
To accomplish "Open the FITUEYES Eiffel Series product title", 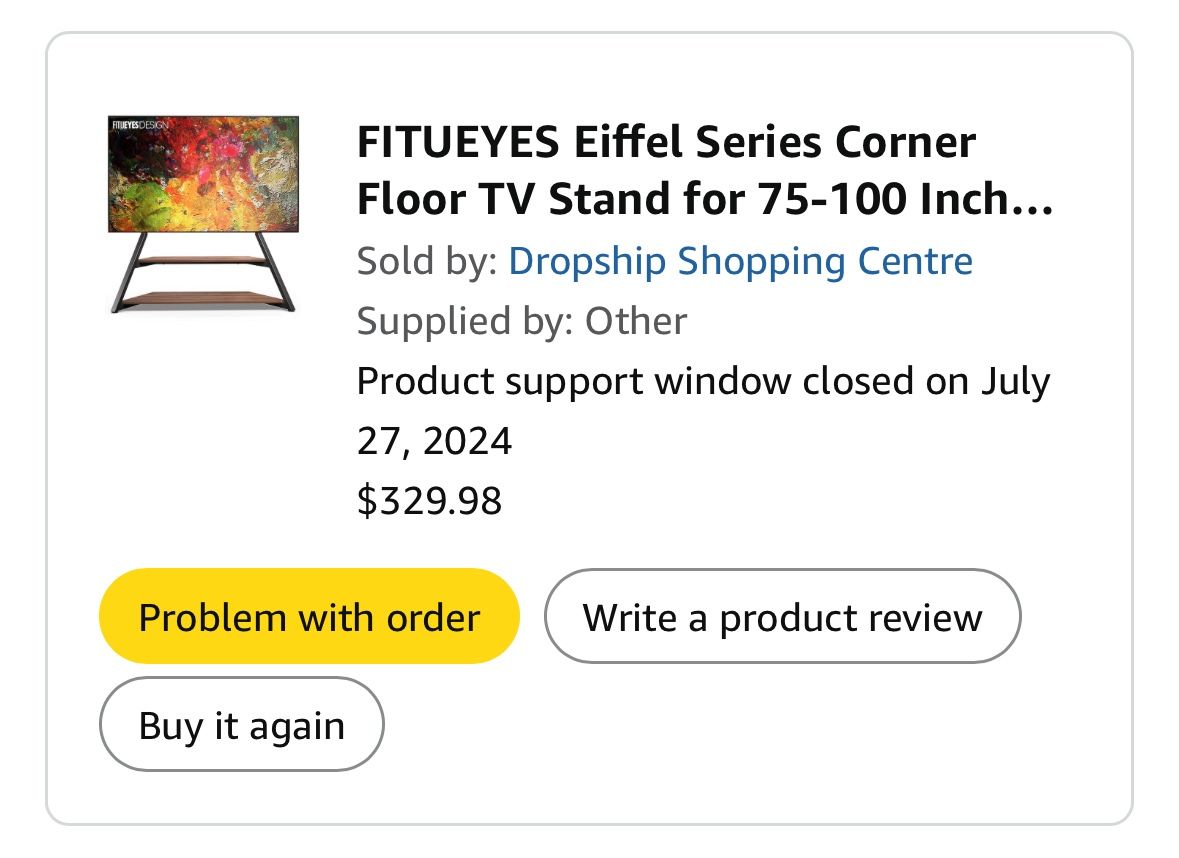I will coord(705,171).
